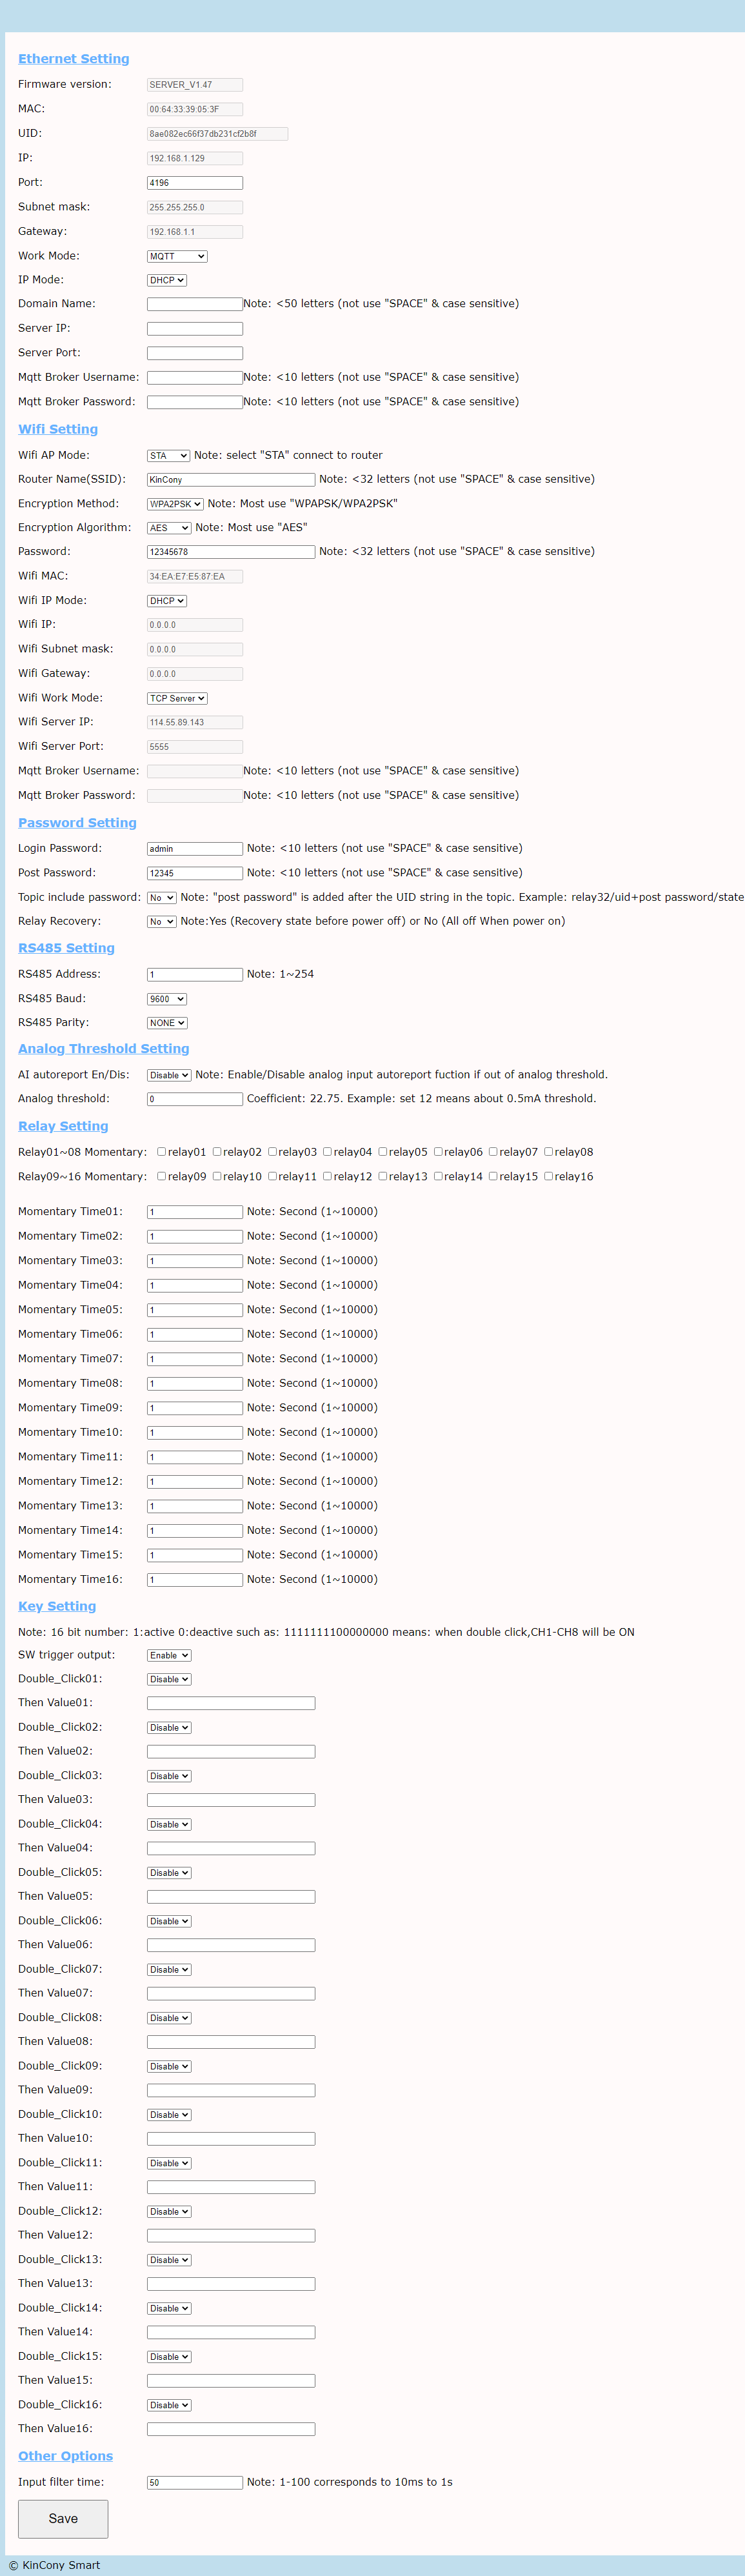
Task: Focus the Router Name(SSID) text field
Action: (231, 480)
